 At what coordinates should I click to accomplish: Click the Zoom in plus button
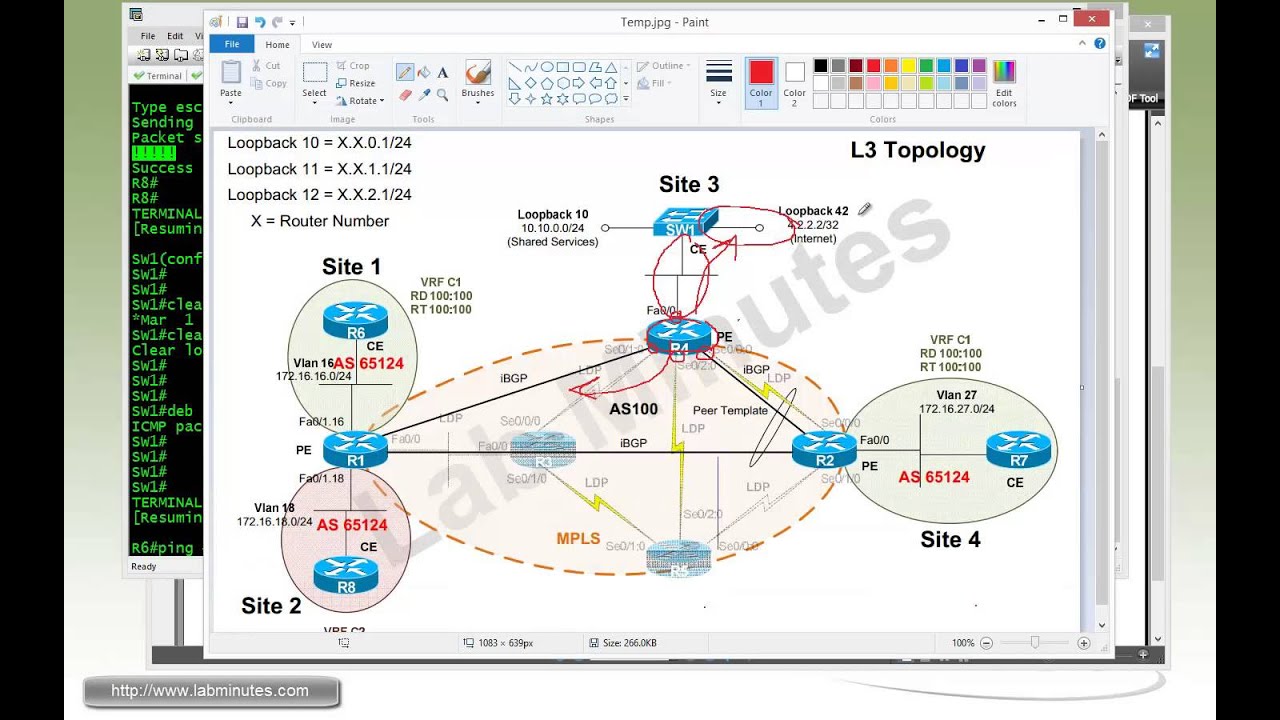[x=1084, y=643]
